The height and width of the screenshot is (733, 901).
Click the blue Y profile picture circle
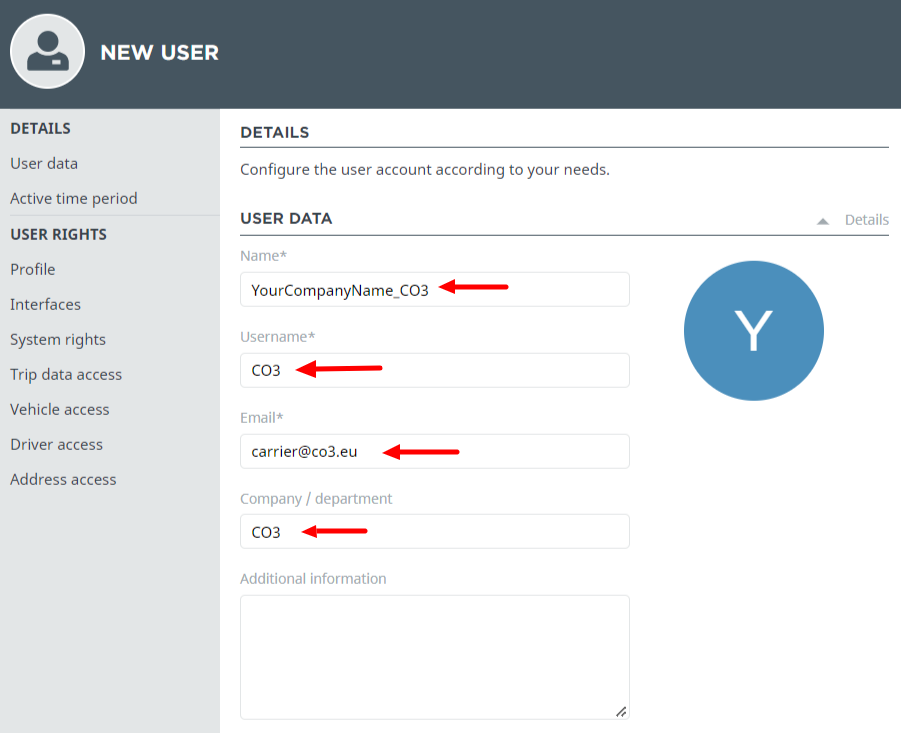[753, 331]
